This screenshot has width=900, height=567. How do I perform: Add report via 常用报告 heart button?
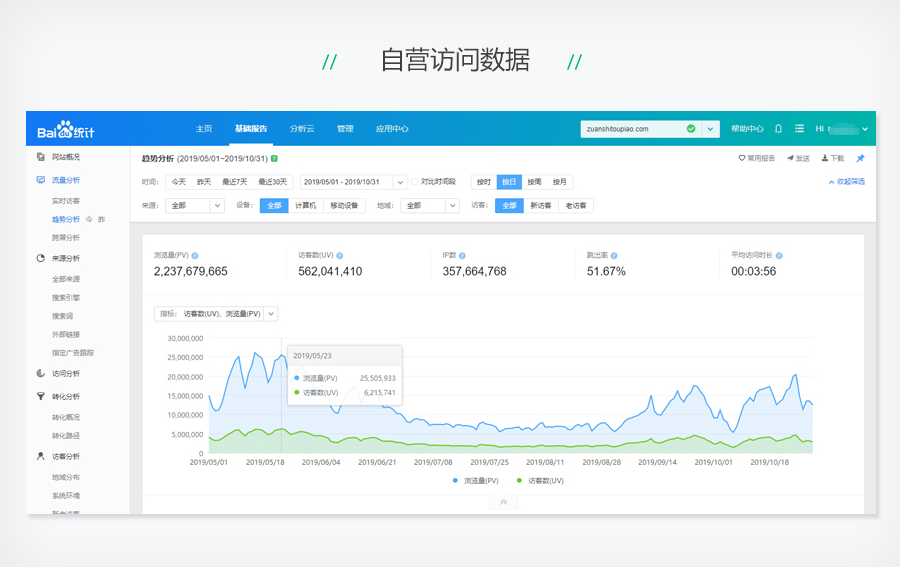pos(757,158)
